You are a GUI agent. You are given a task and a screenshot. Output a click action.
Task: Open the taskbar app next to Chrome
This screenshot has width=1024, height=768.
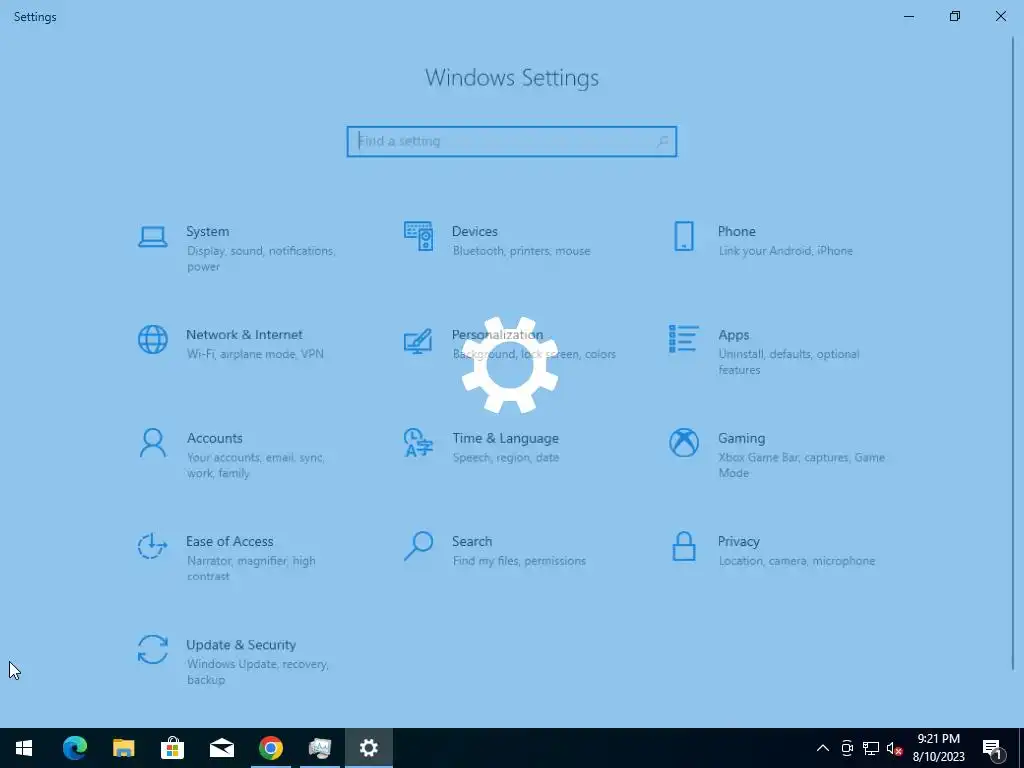[x=319, y=748]
